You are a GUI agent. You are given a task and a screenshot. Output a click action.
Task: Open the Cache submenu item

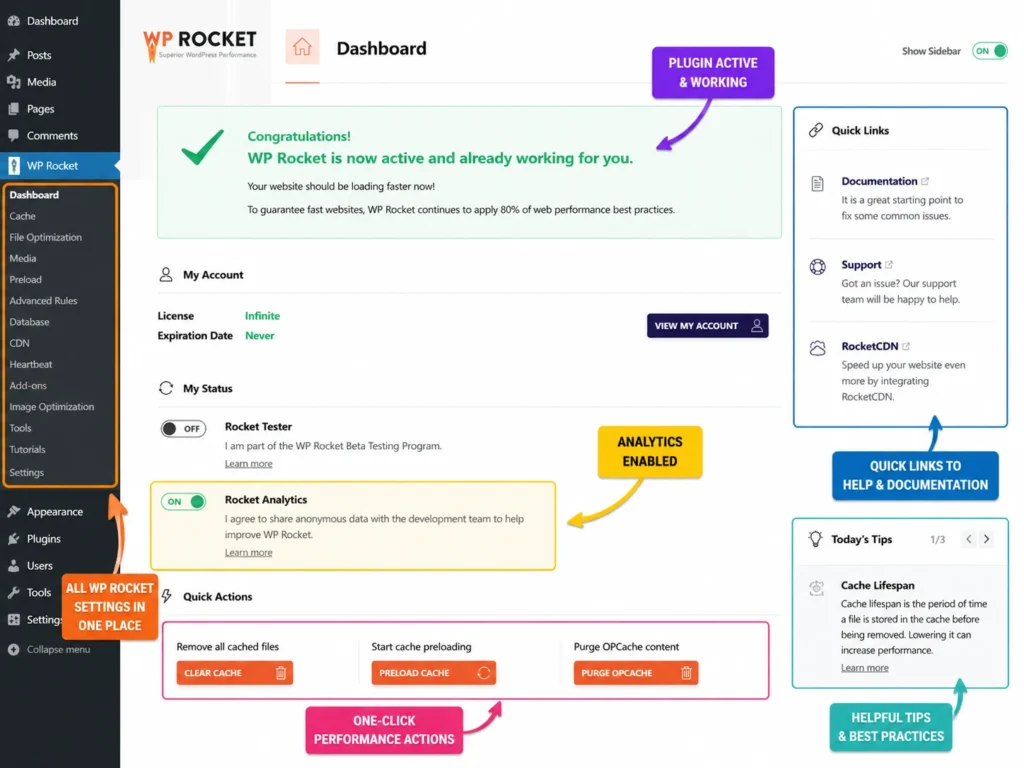pyautogui.click(x=22, y=216)
